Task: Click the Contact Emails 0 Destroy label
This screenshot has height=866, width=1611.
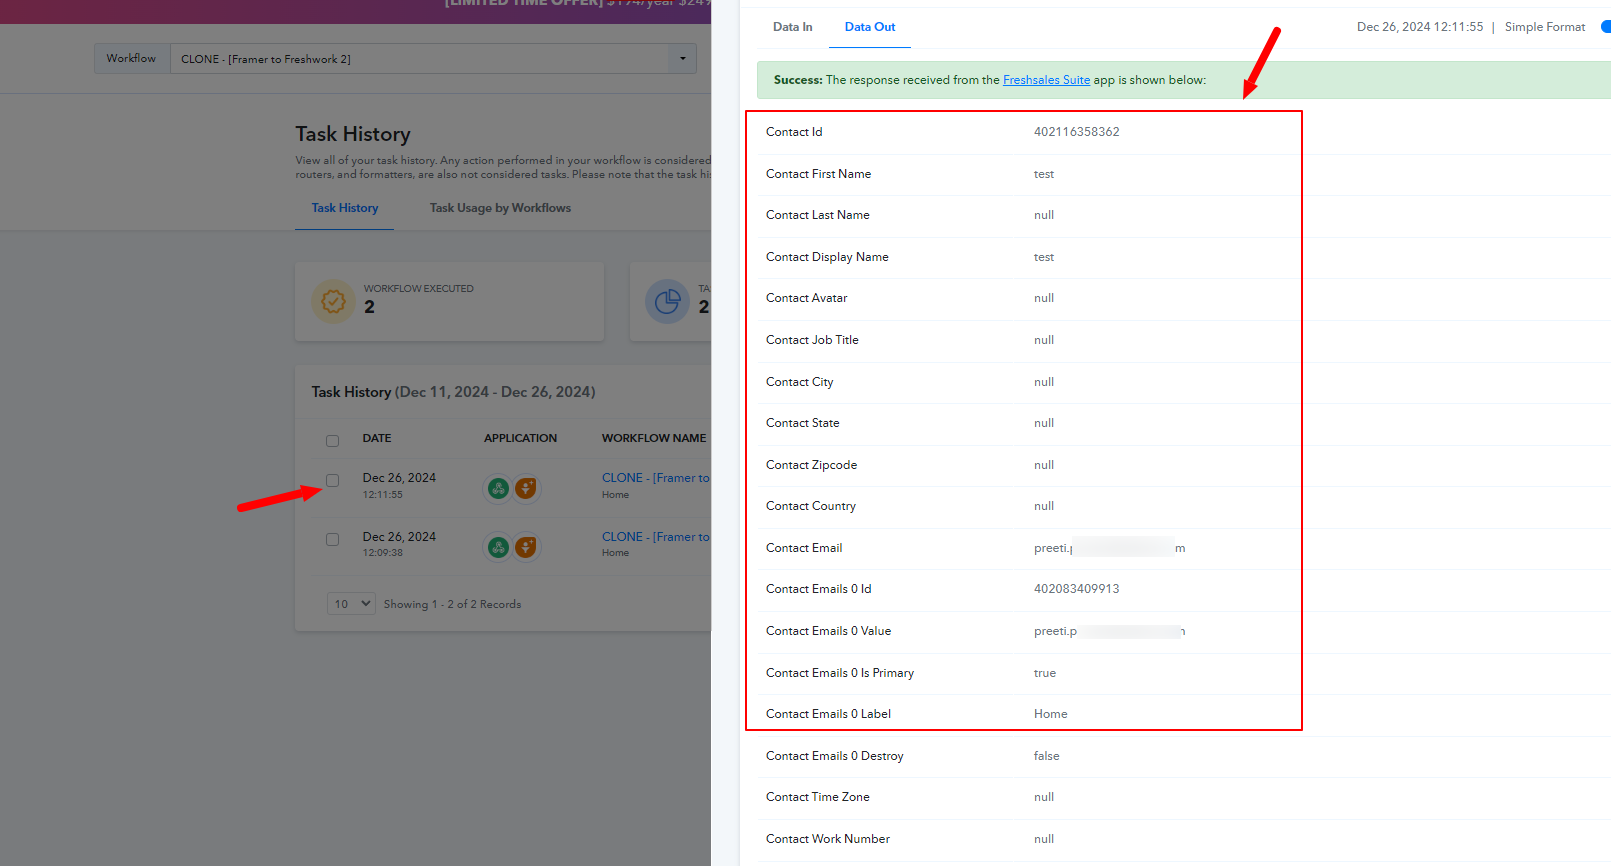Action: point(835,756)
